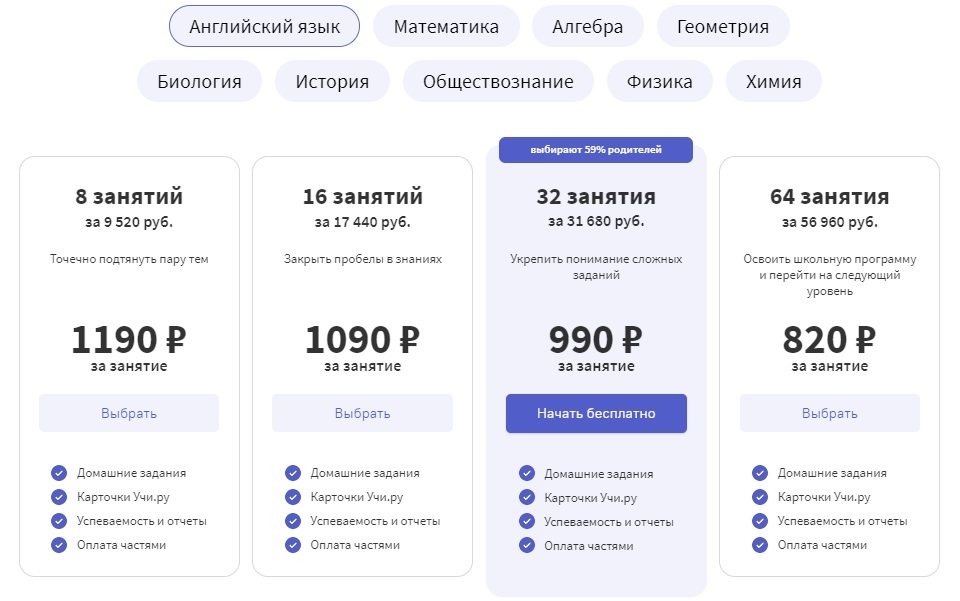Switch to the История subject
Image resolution: width=960 pixels, height=601 pixels.
point(332,82)
